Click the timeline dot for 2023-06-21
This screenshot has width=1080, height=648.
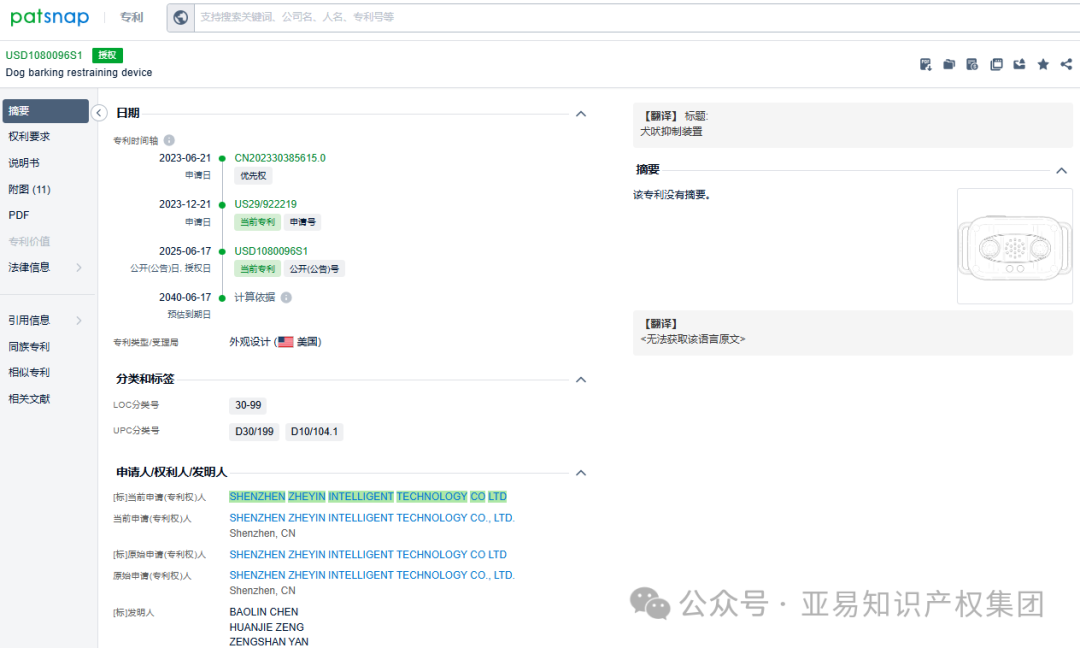click(222, 158)
